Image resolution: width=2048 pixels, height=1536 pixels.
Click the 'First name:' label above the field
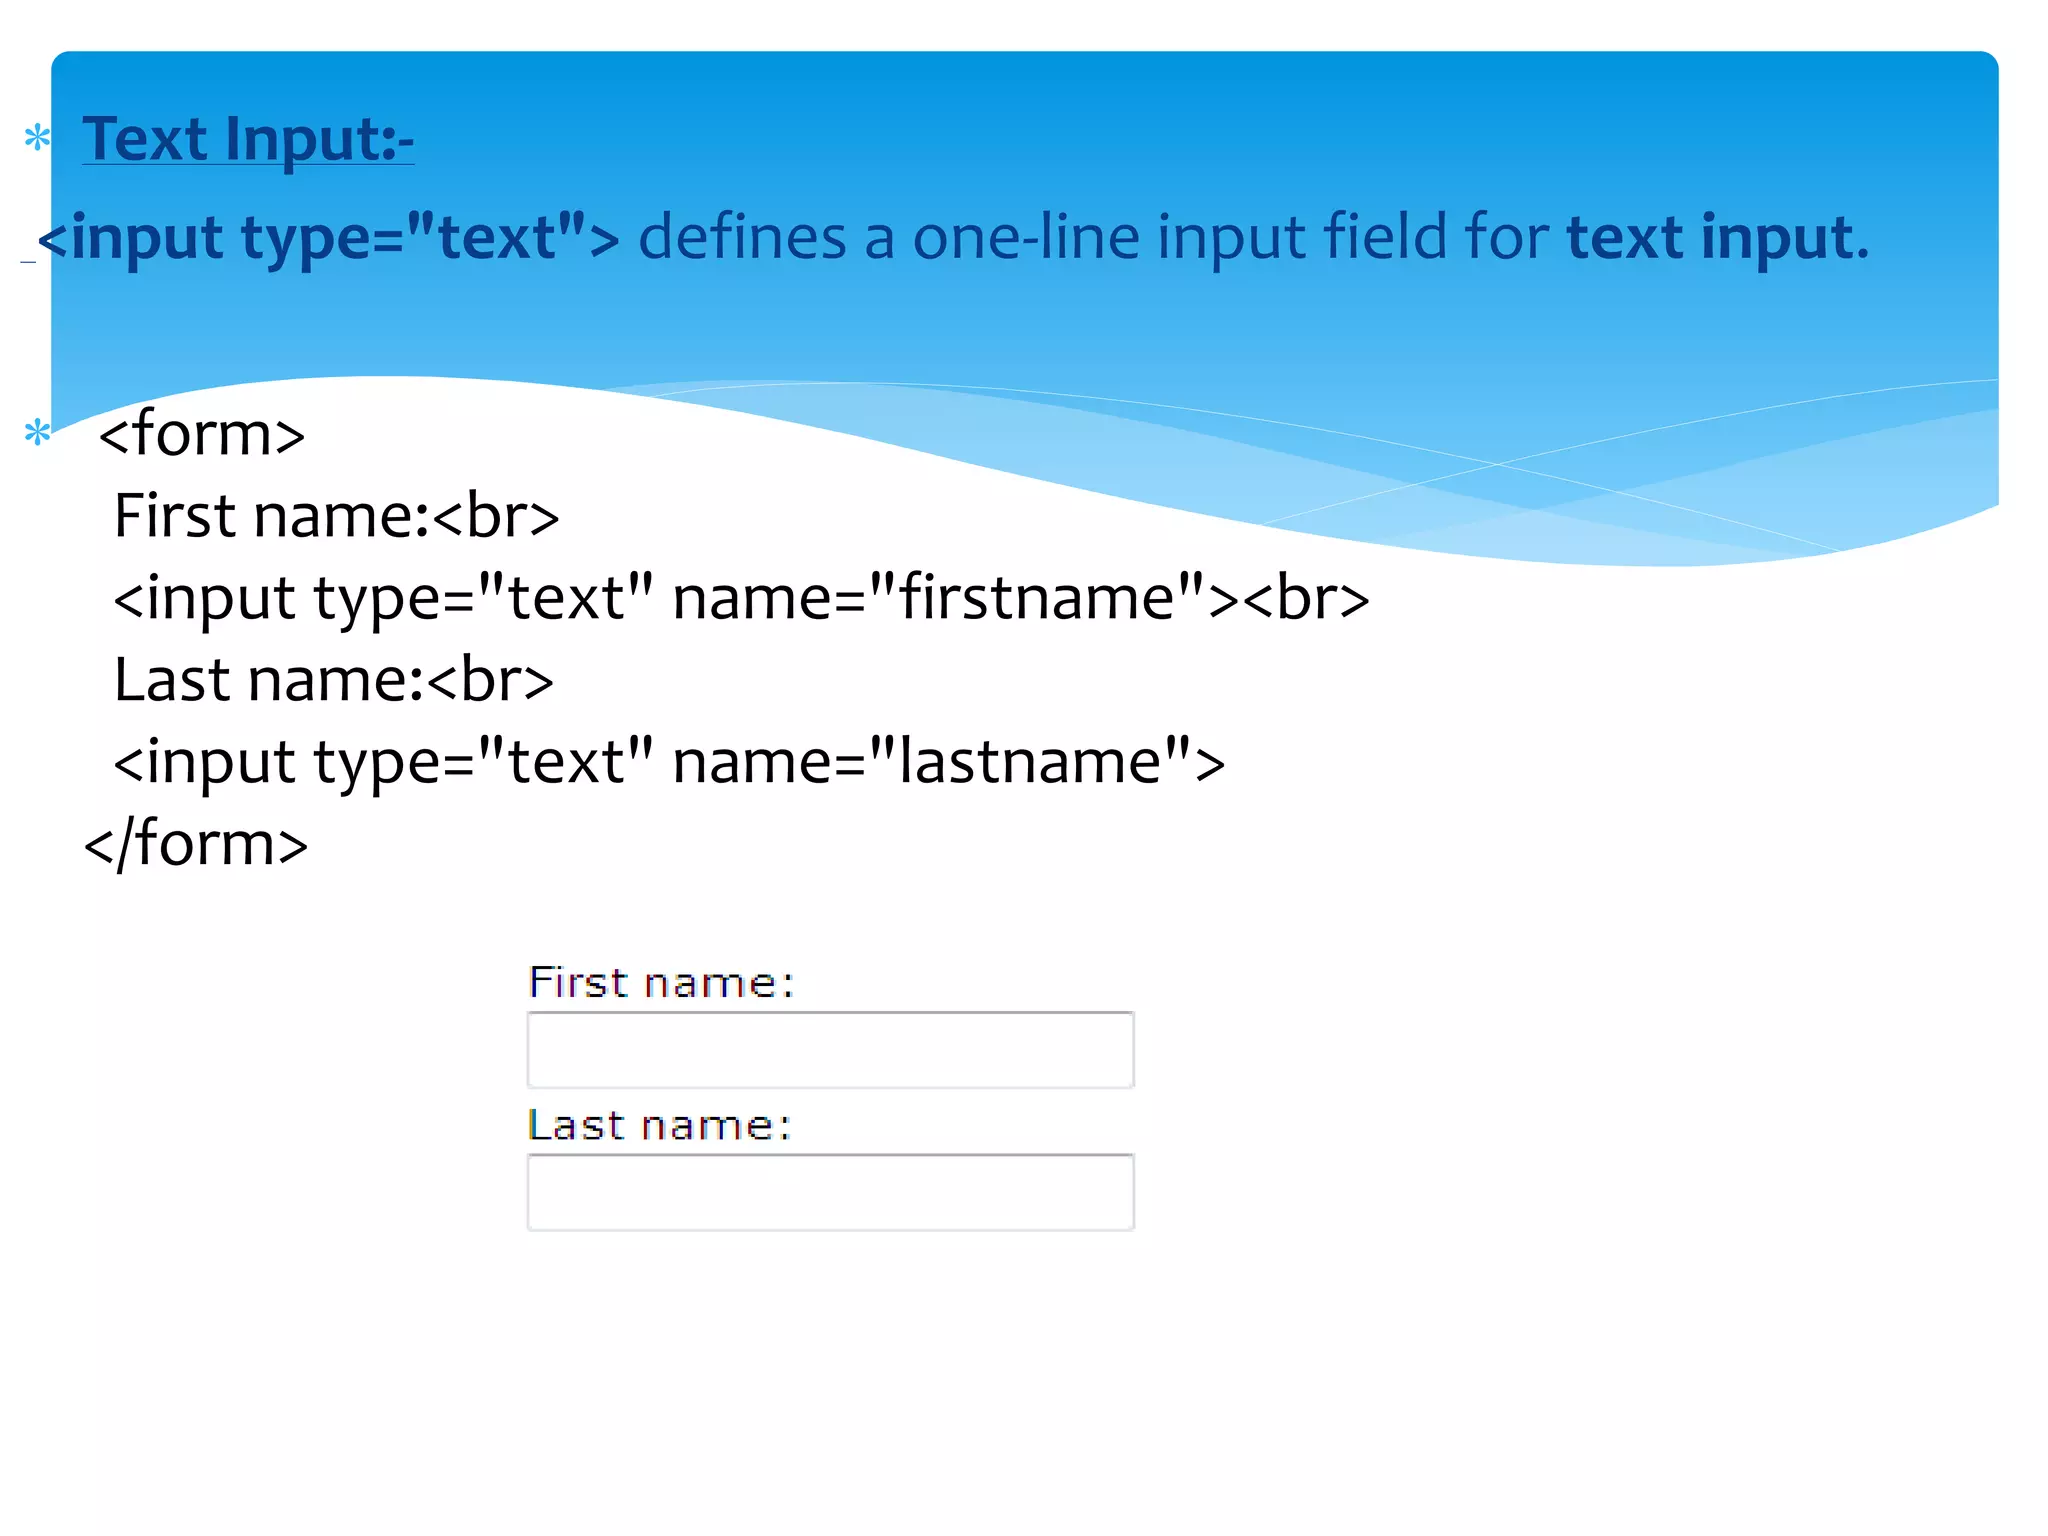click(661, 982)
